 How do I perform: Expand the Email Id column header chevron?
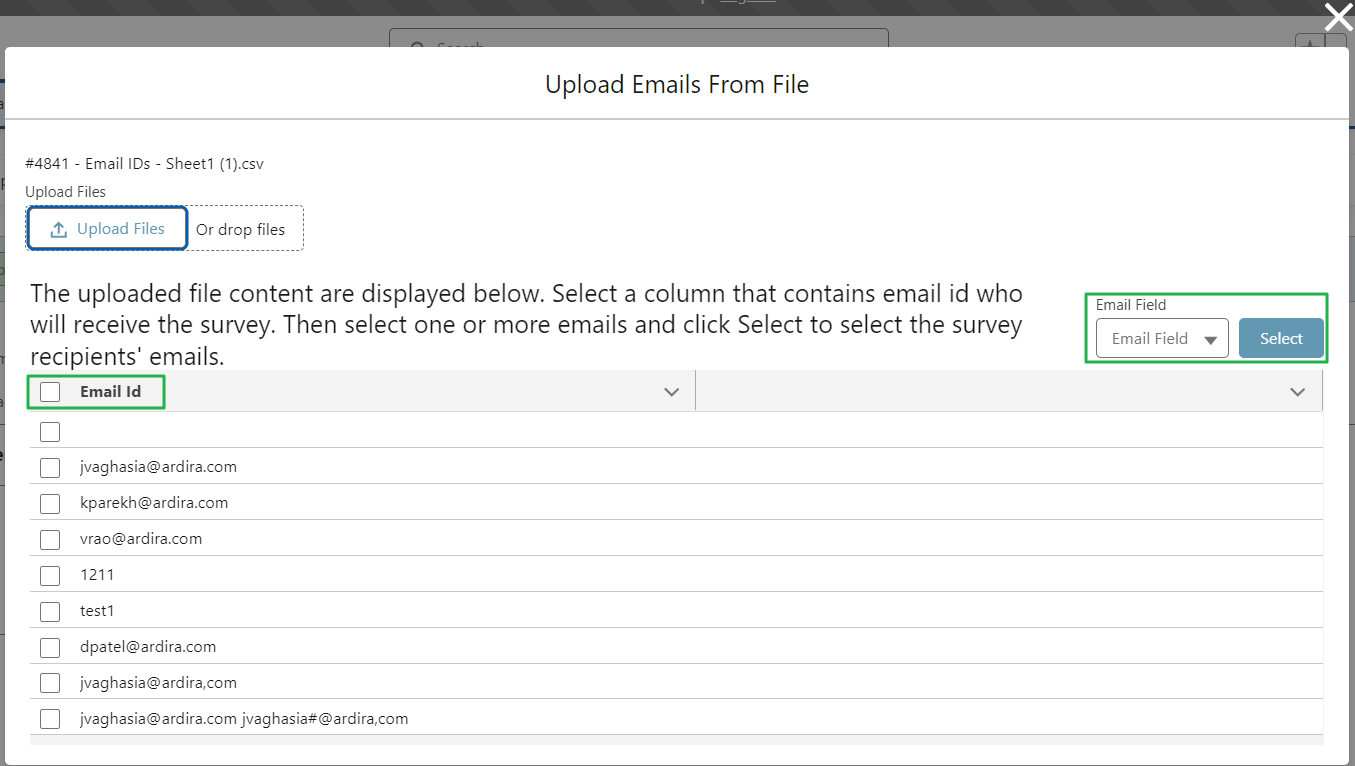point(671,392)
